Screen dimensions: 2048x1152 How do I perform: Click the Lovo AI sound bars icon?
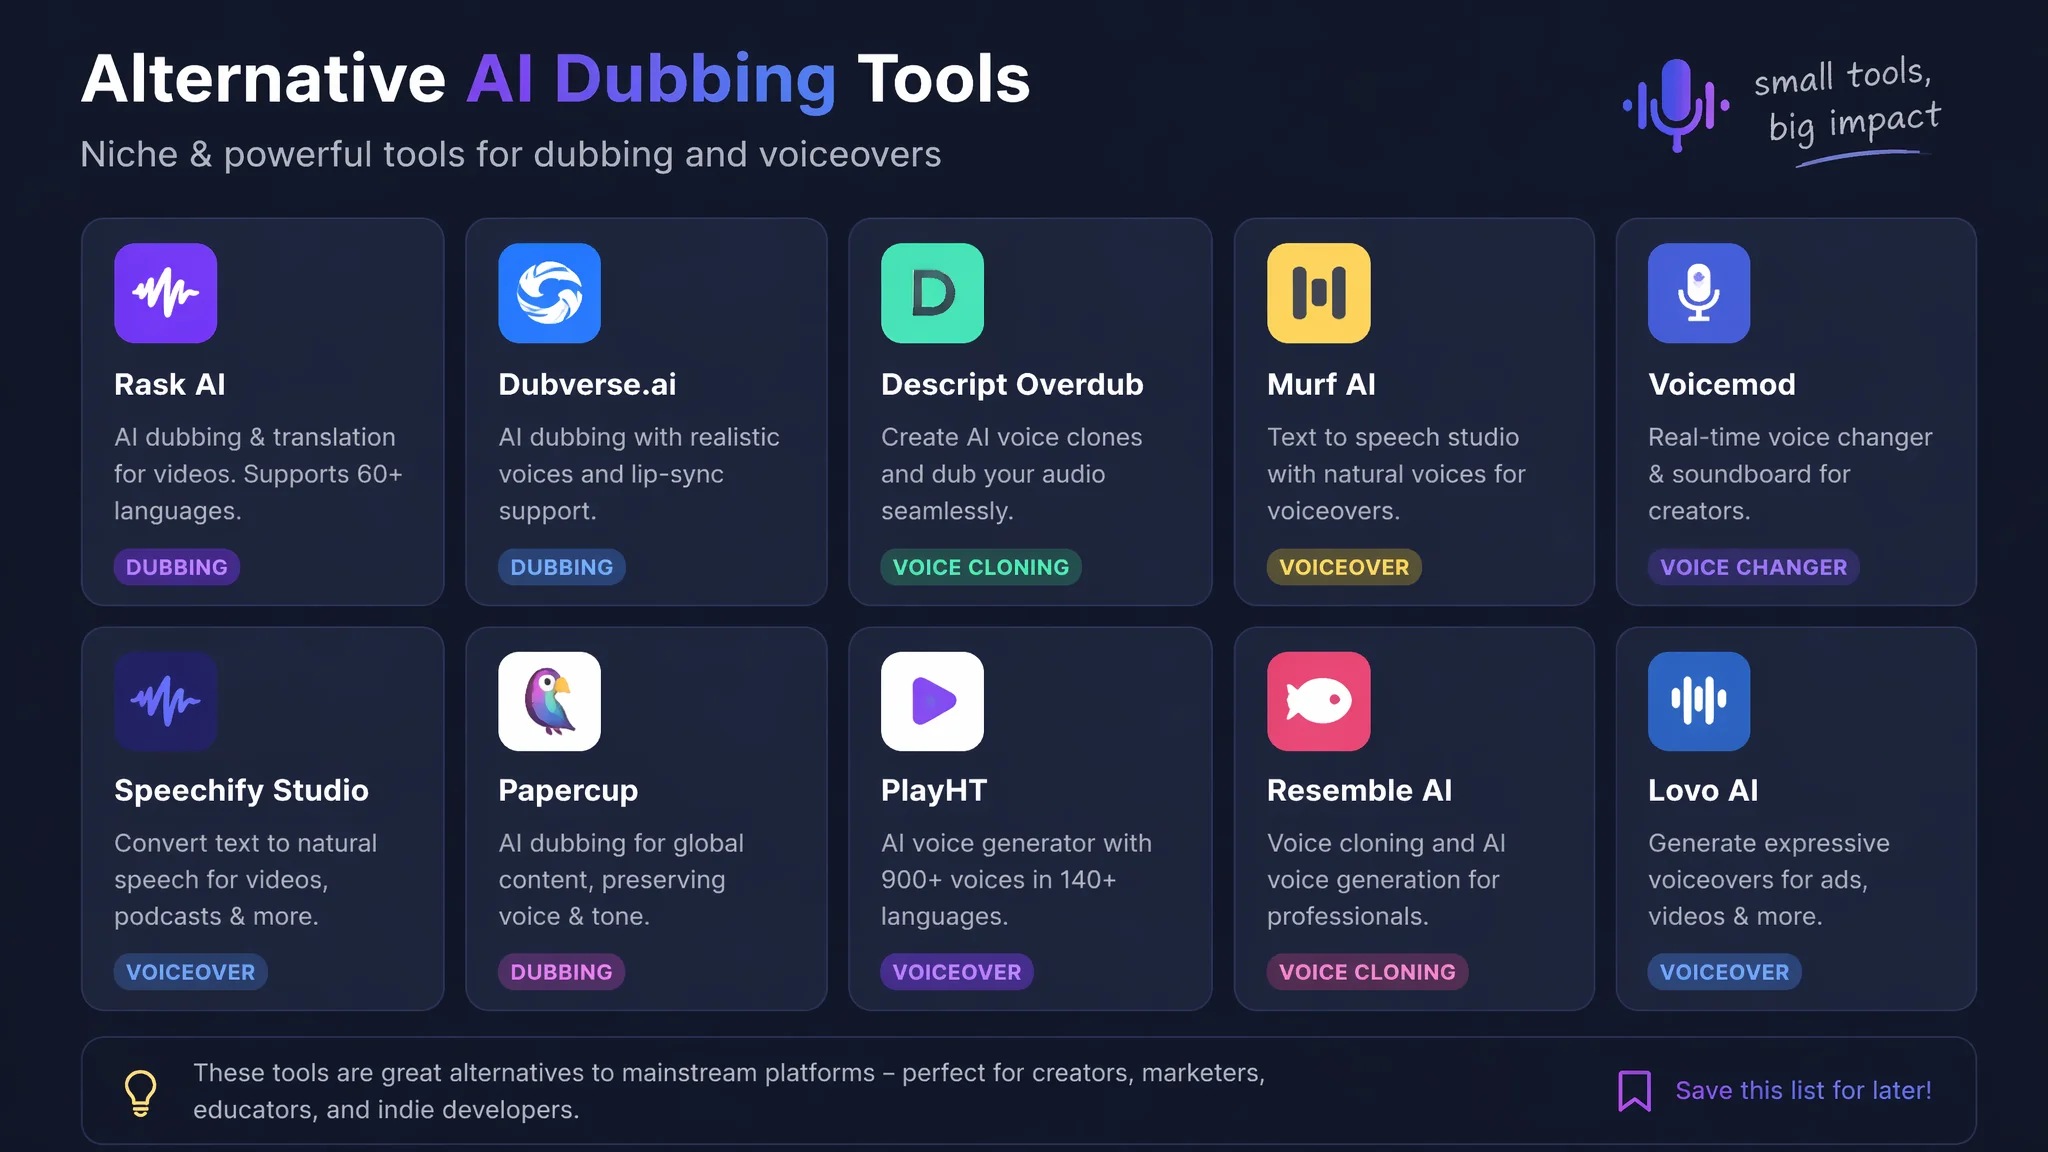pyautogui.click(x=1699, y=701)
